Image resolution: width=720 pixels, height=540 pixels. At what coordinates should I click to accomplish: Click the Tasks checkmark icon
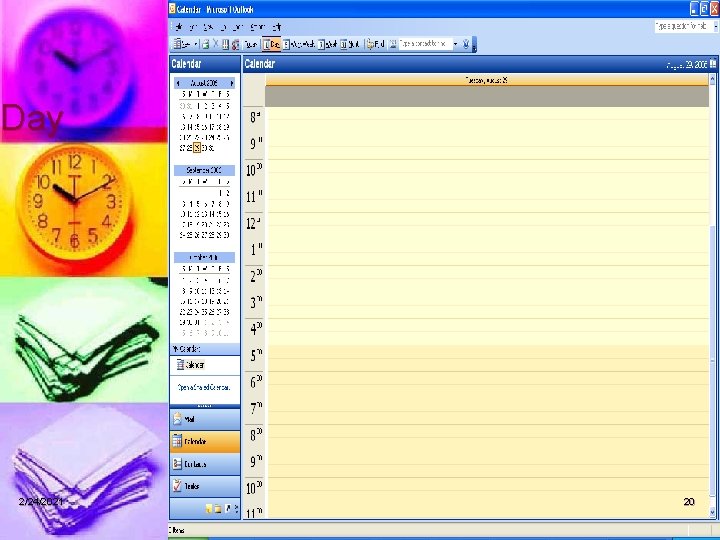177,486
